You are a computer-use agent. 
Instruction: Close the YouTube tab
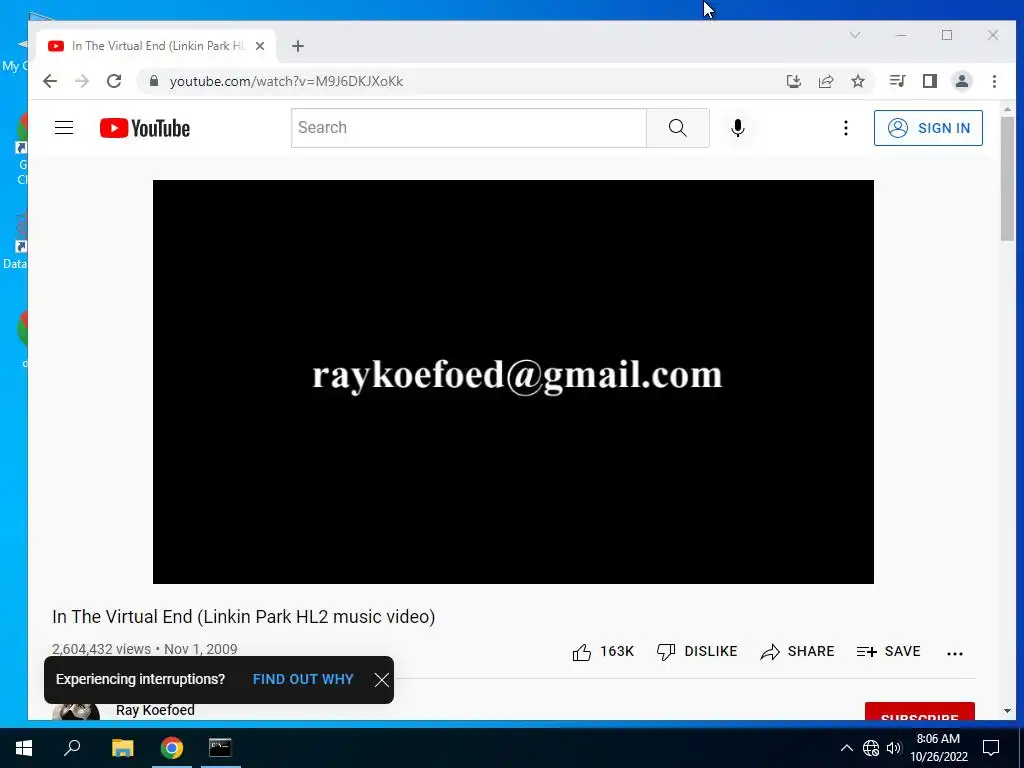click(x=260, y=46)
